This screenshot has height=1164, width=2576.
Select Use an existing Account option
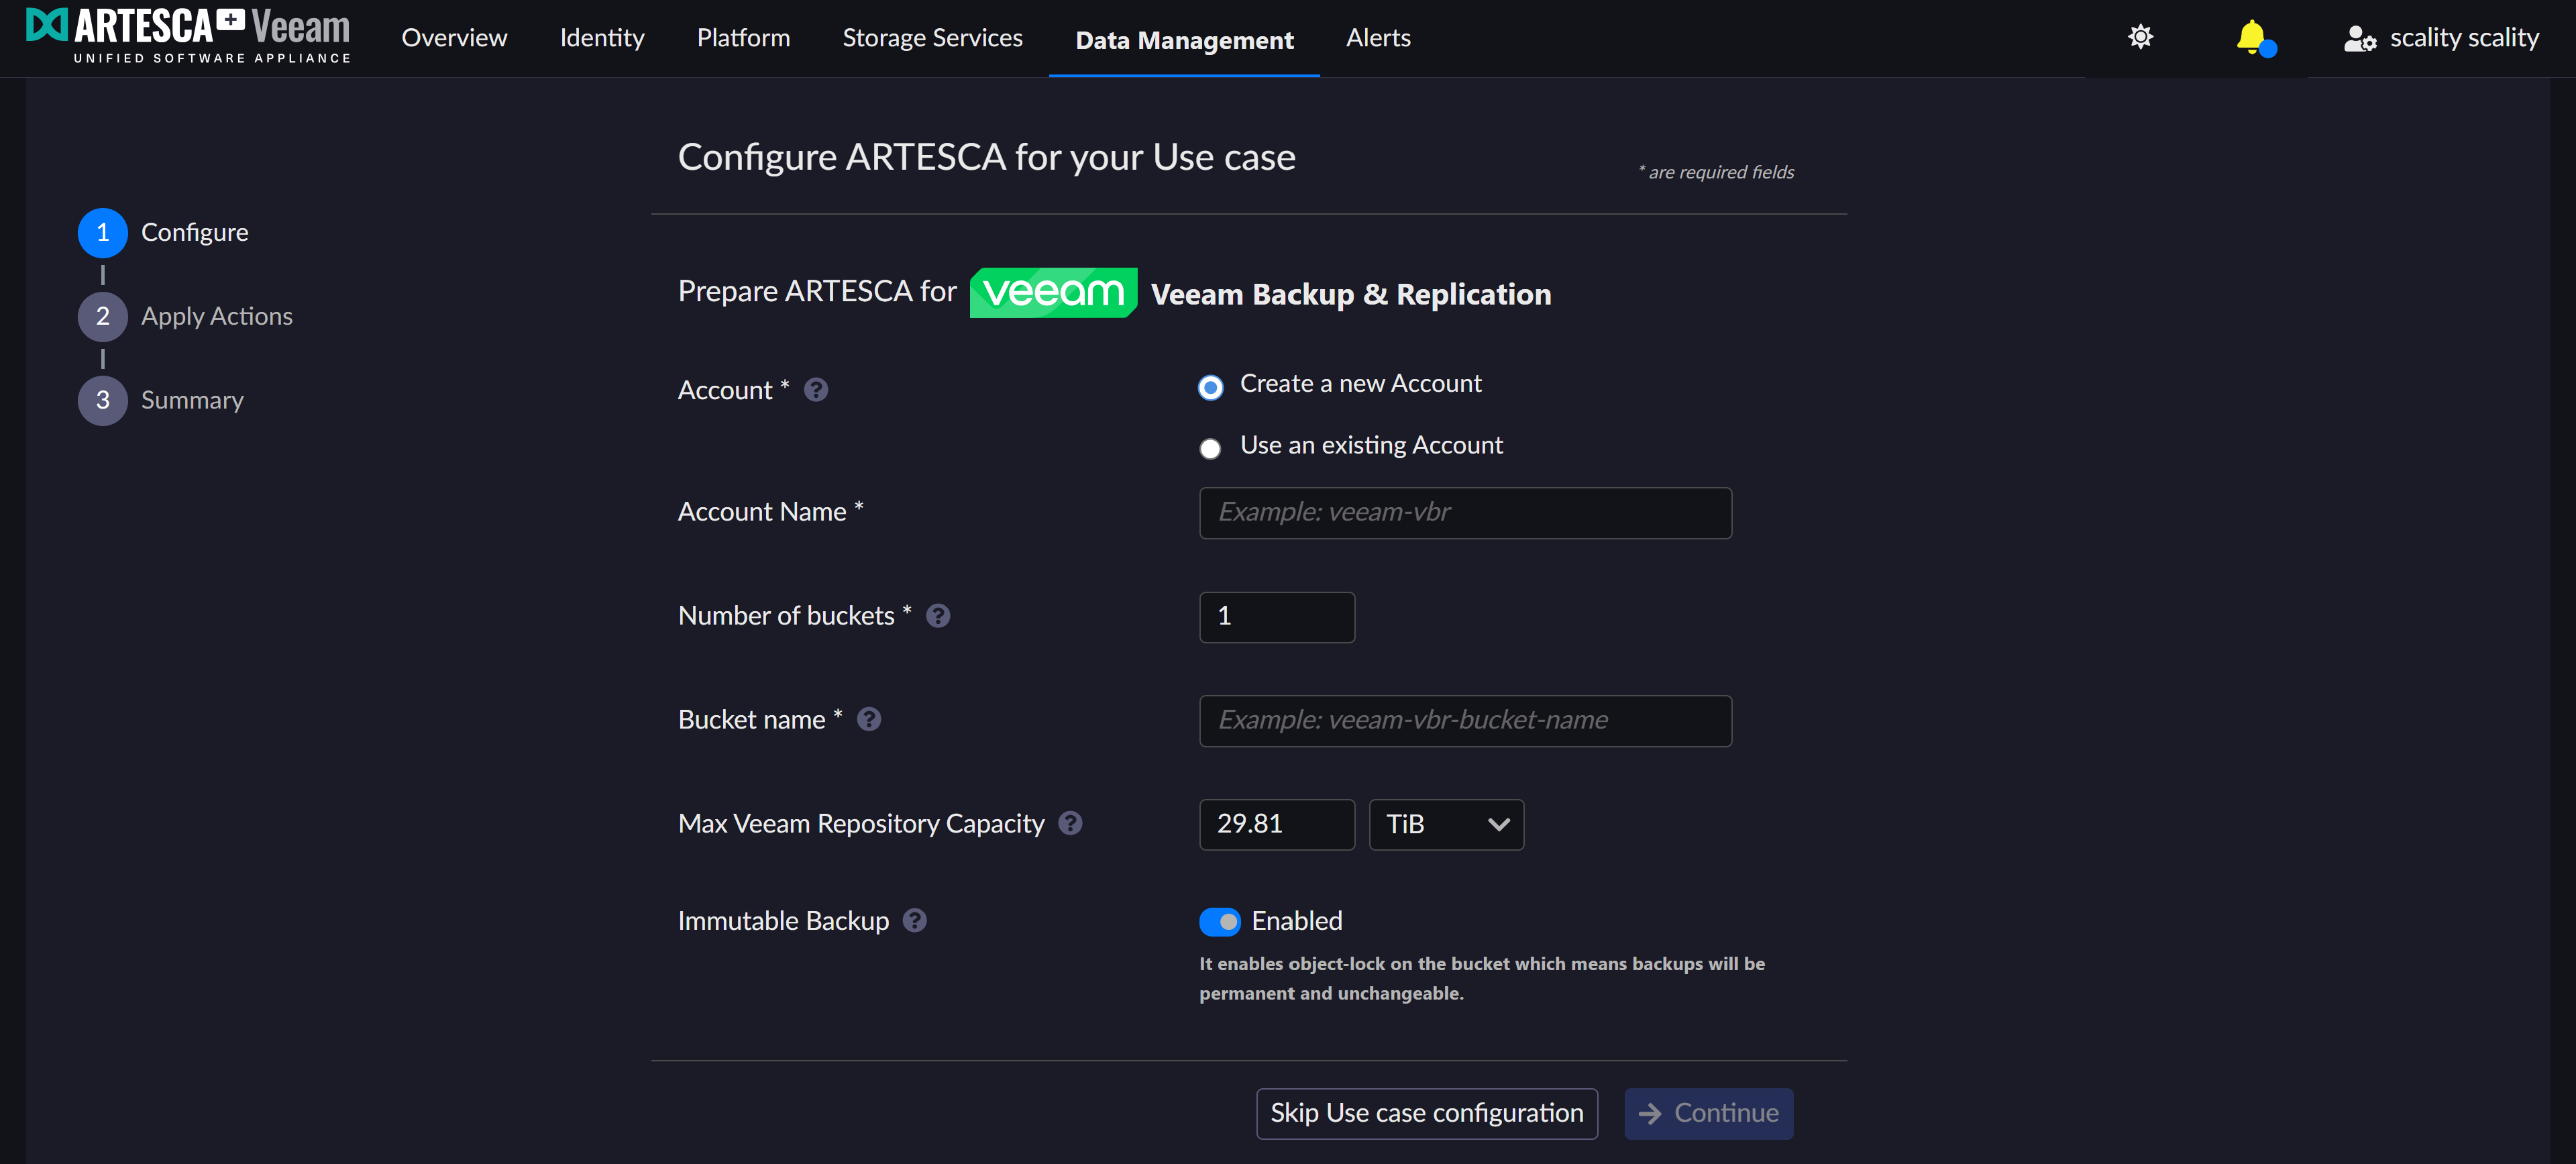tap(1210, 448)
